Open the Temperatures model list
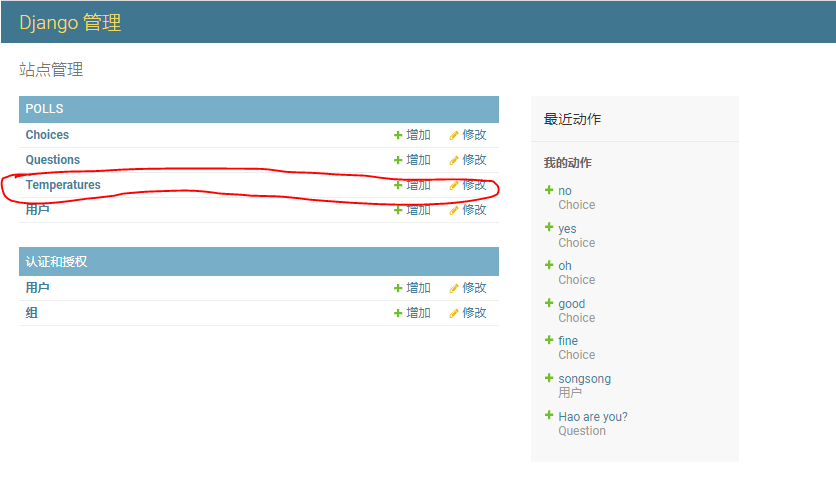 [x=63, y=185]
